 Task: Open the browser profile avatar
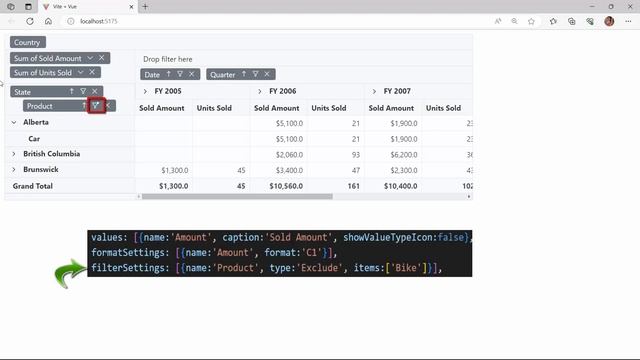coord(609,21)
